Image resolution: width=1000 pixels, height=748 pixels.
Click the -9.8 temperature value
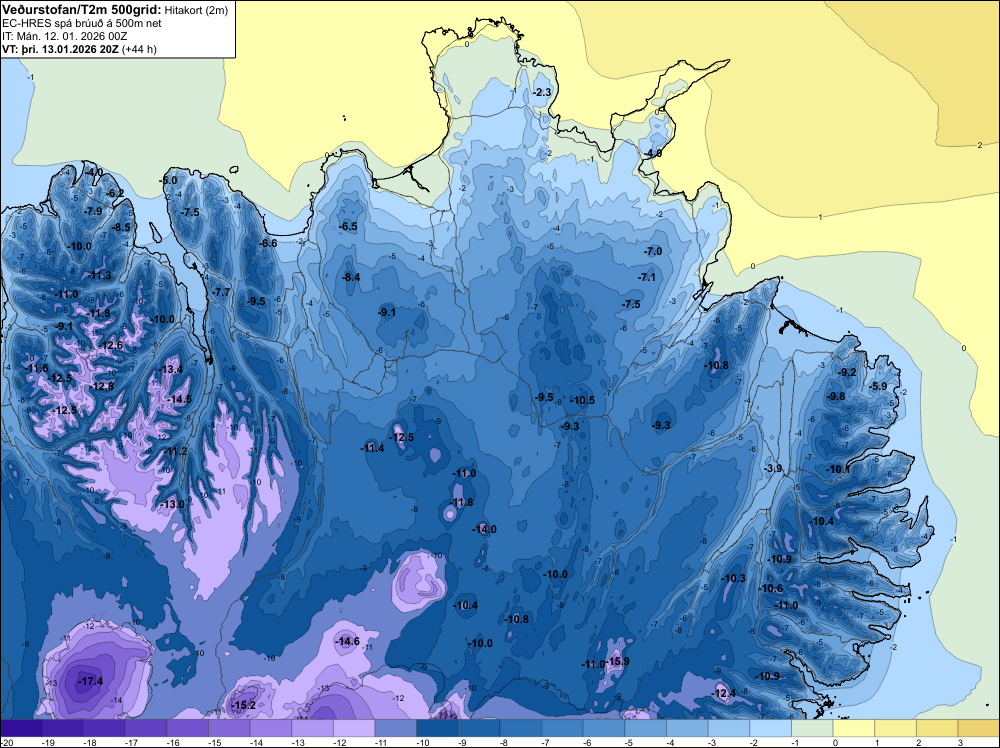[835, 397]
